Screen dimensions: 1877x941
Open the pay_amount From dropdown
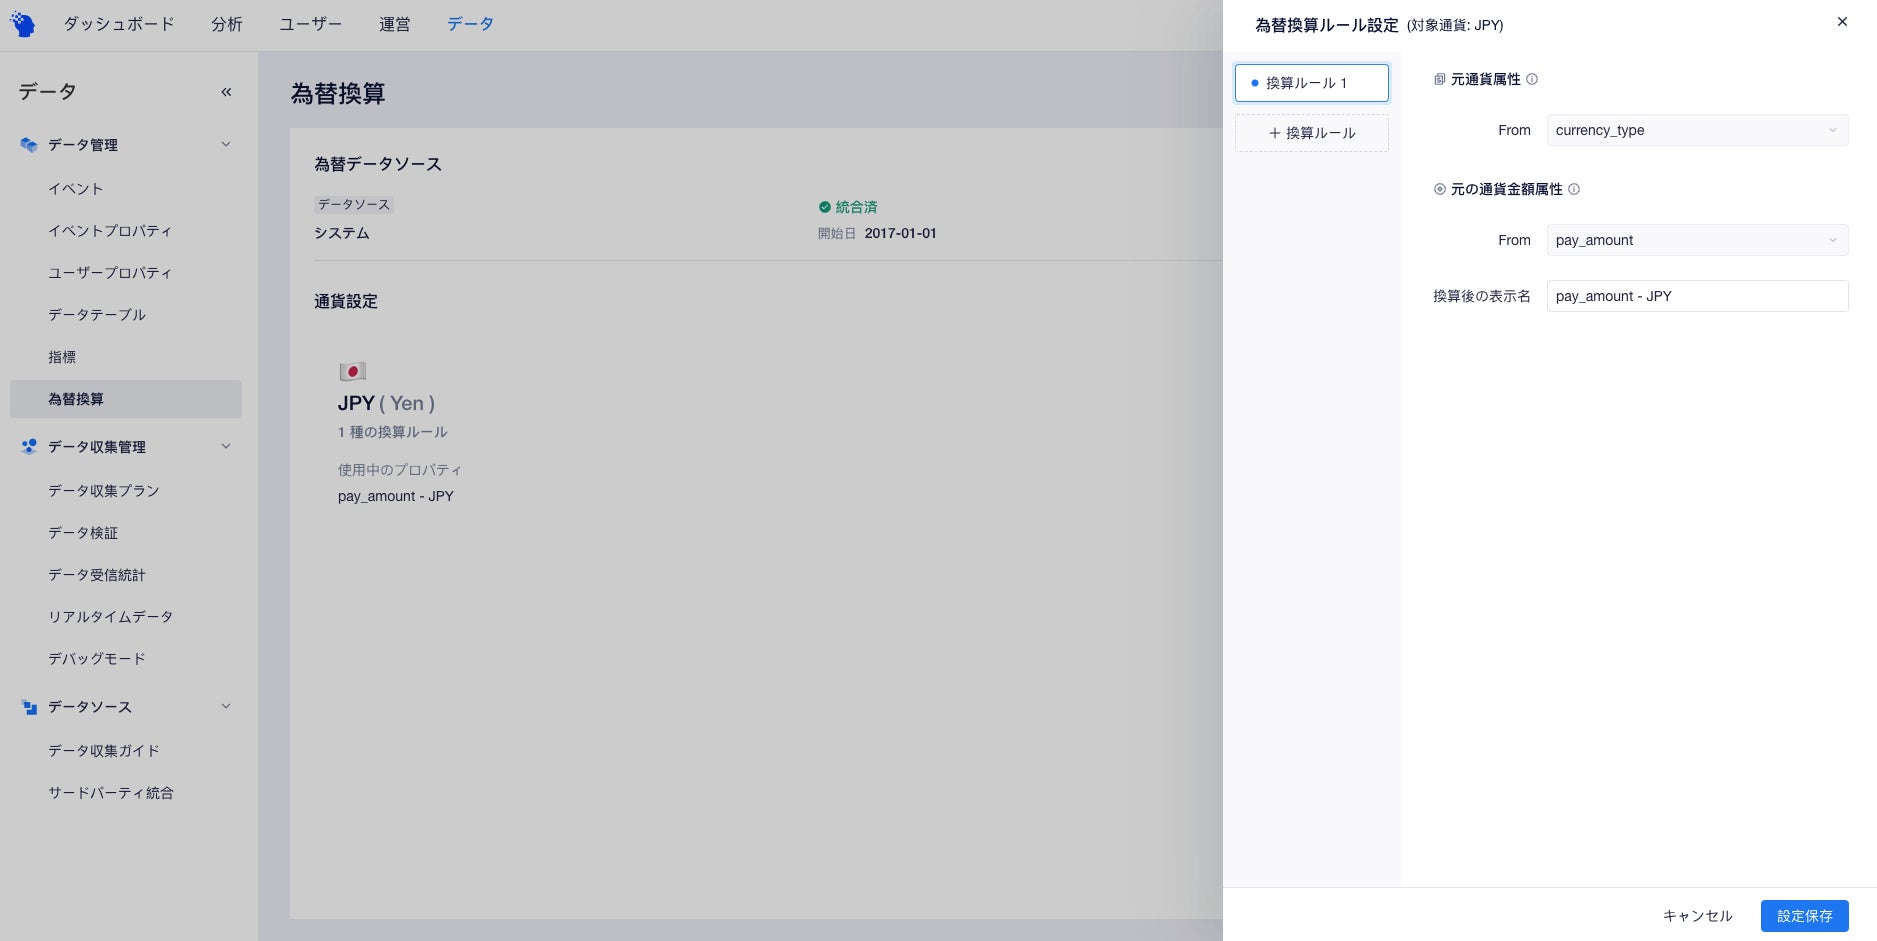click(x=1696, y=240)
